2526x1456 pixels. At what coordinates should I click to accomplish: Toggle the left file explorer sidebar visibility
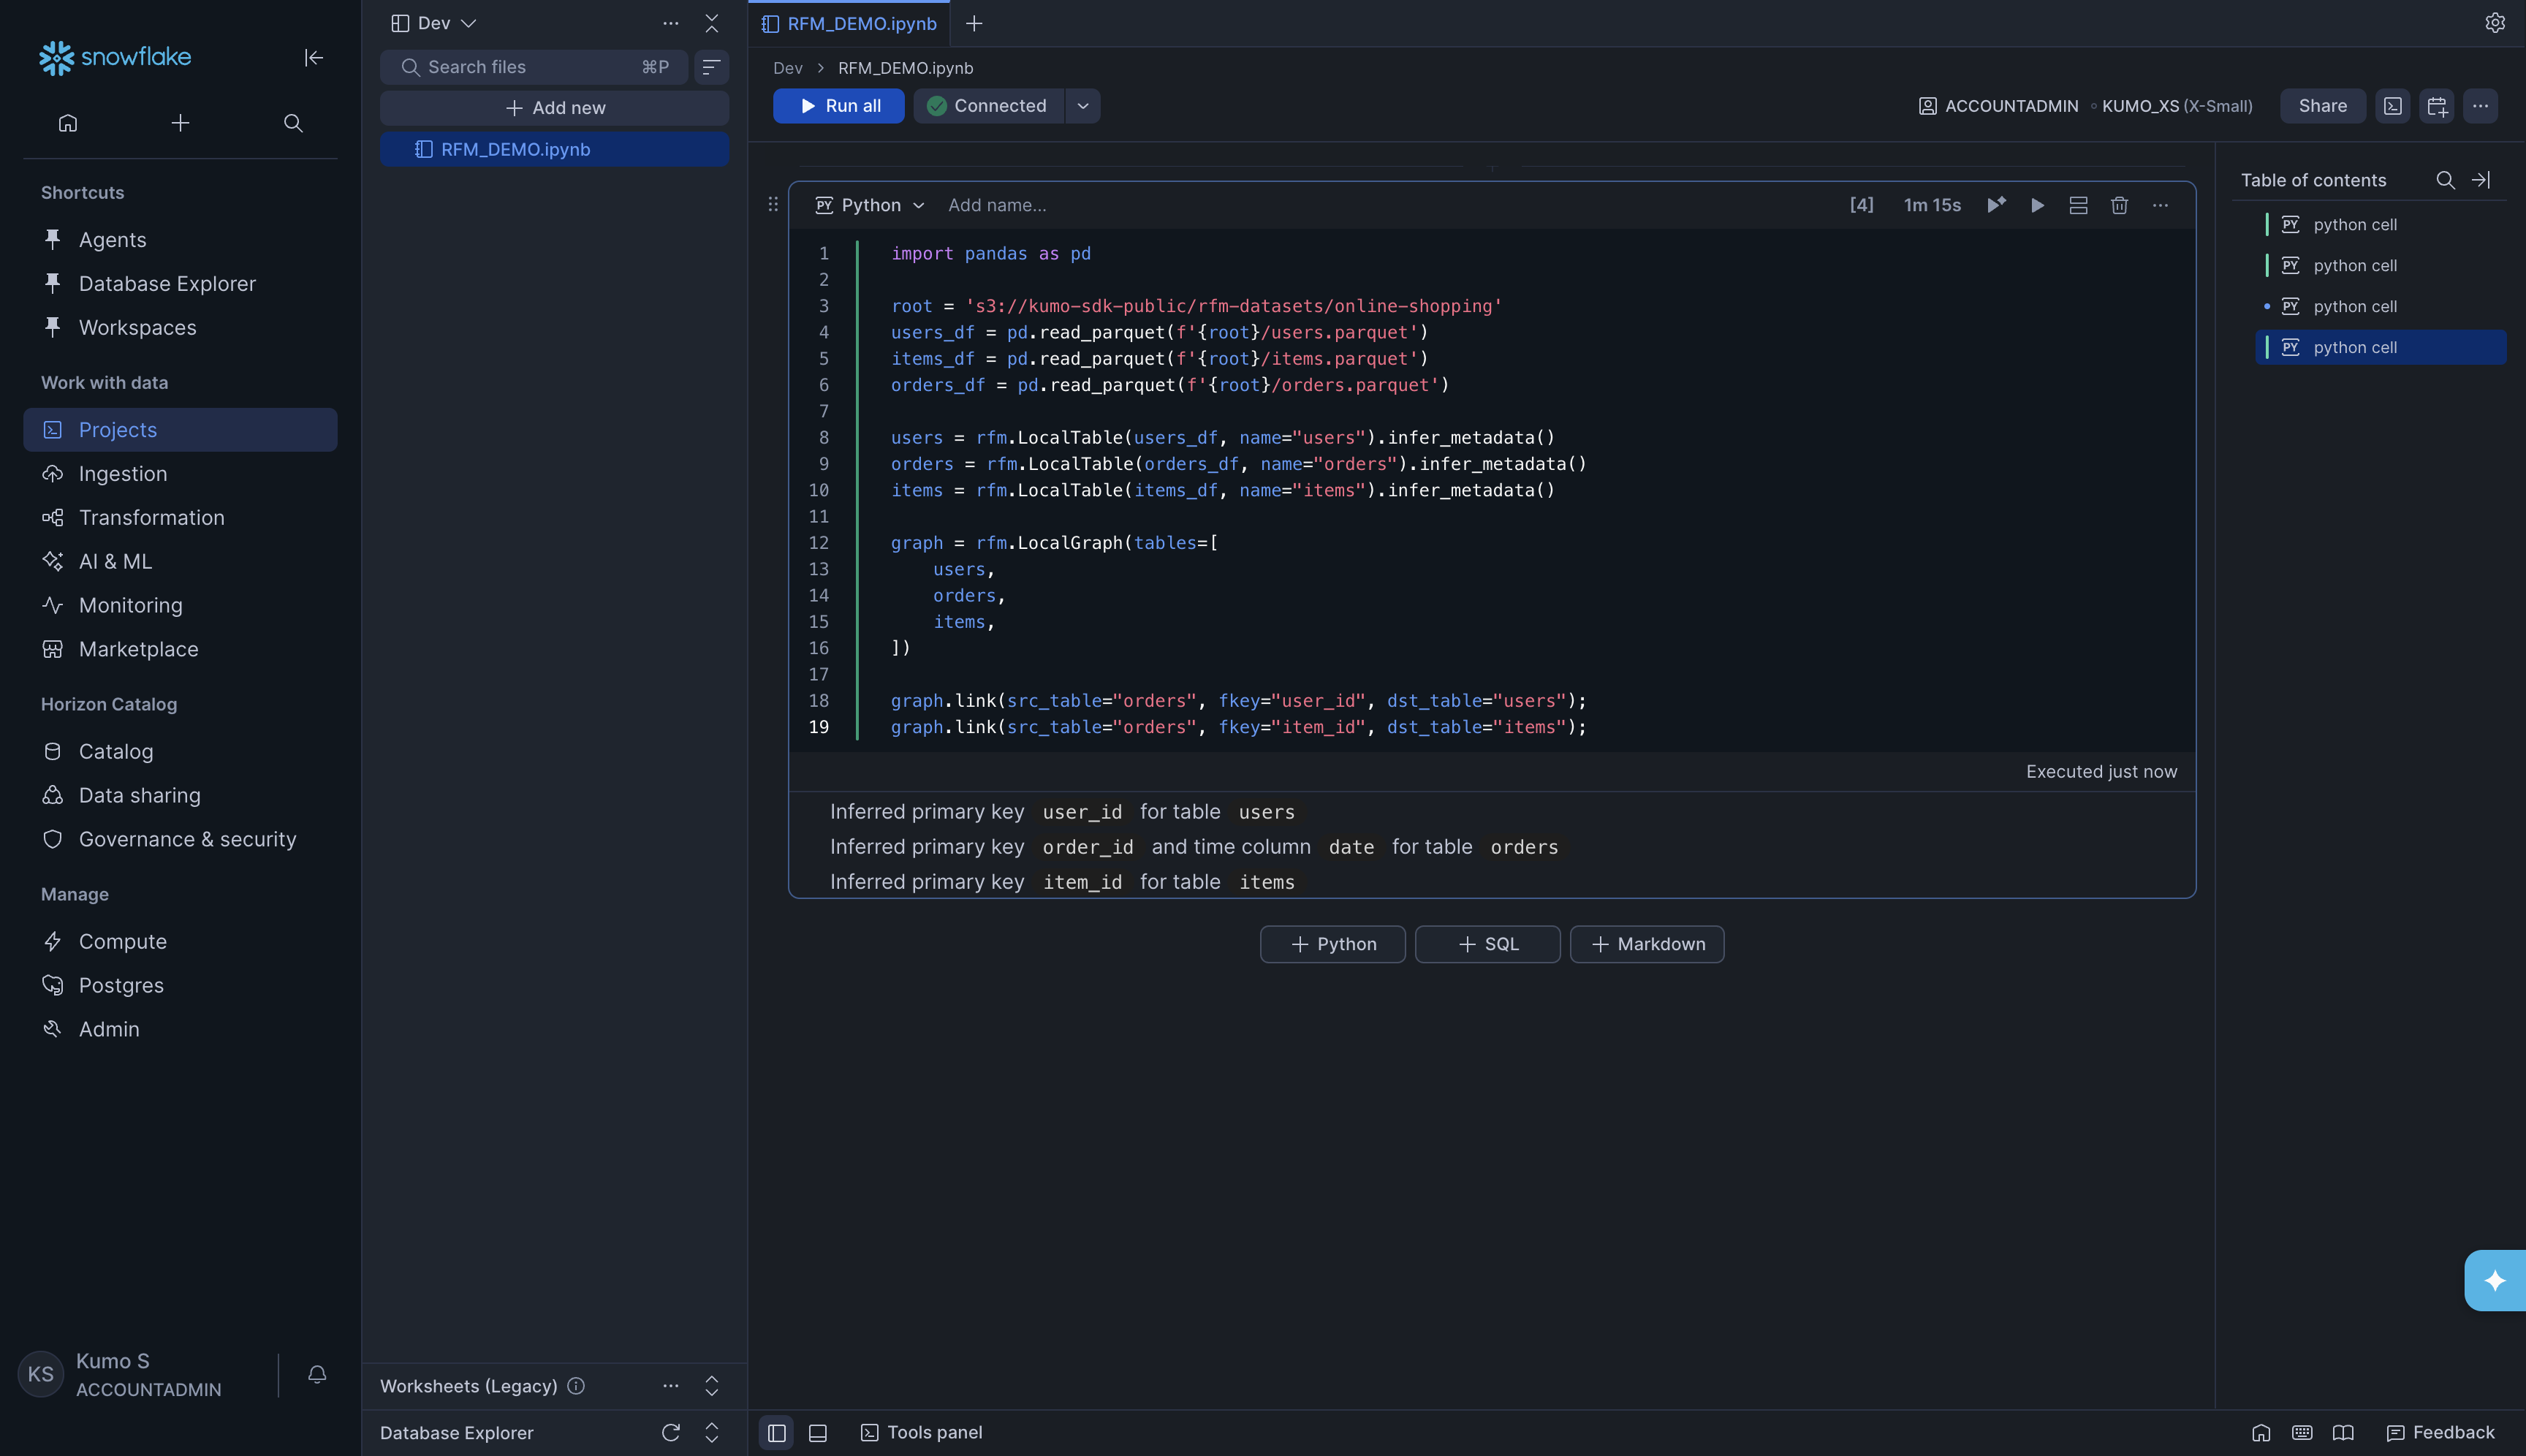click(776, 1432)
